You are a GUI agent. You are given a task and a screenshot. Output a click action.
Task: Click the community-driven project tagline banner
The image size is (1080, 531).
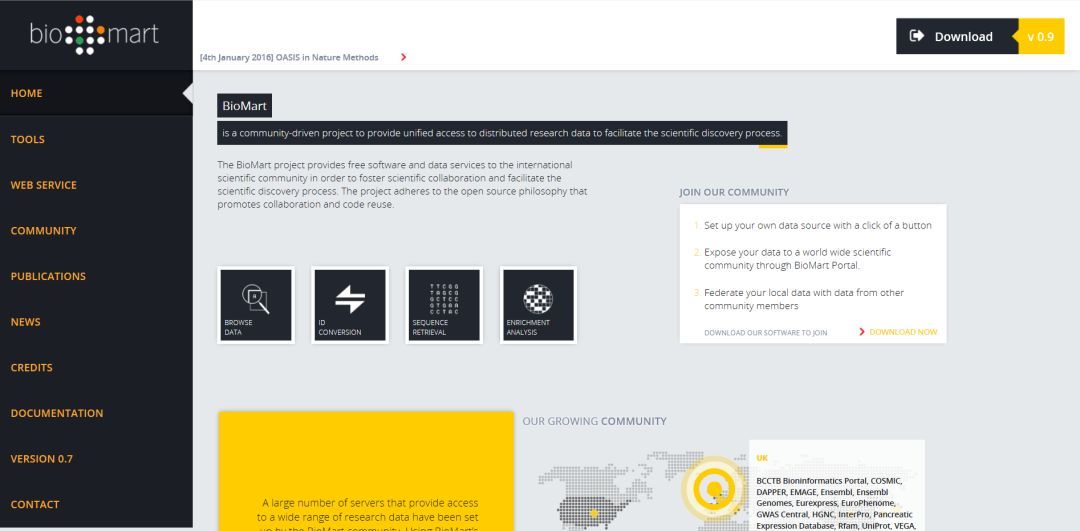tap(502, 133)
